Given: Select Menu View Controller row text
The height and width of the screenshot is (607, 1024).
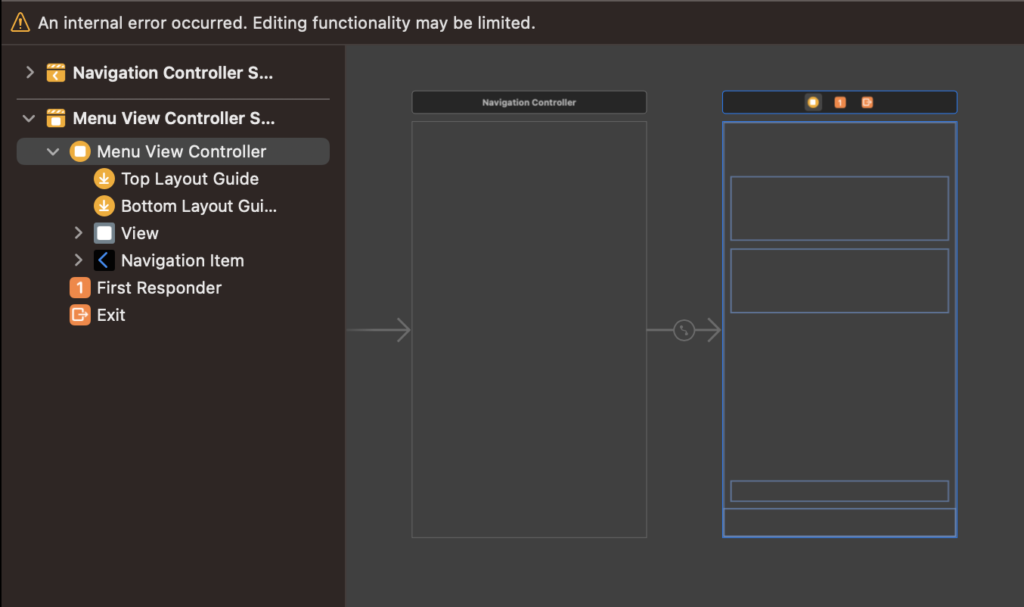Looking at the screenshot, I should click(181, 152).
